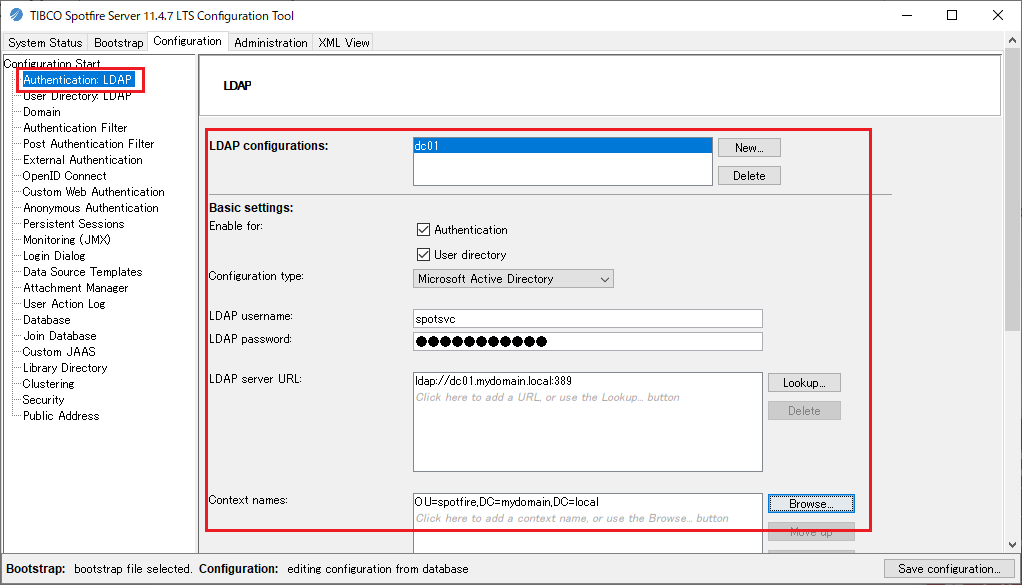Viewport: 1022px width, 585px height.
Task: Select the Domain tree item
Action: (x=42, y=112)
